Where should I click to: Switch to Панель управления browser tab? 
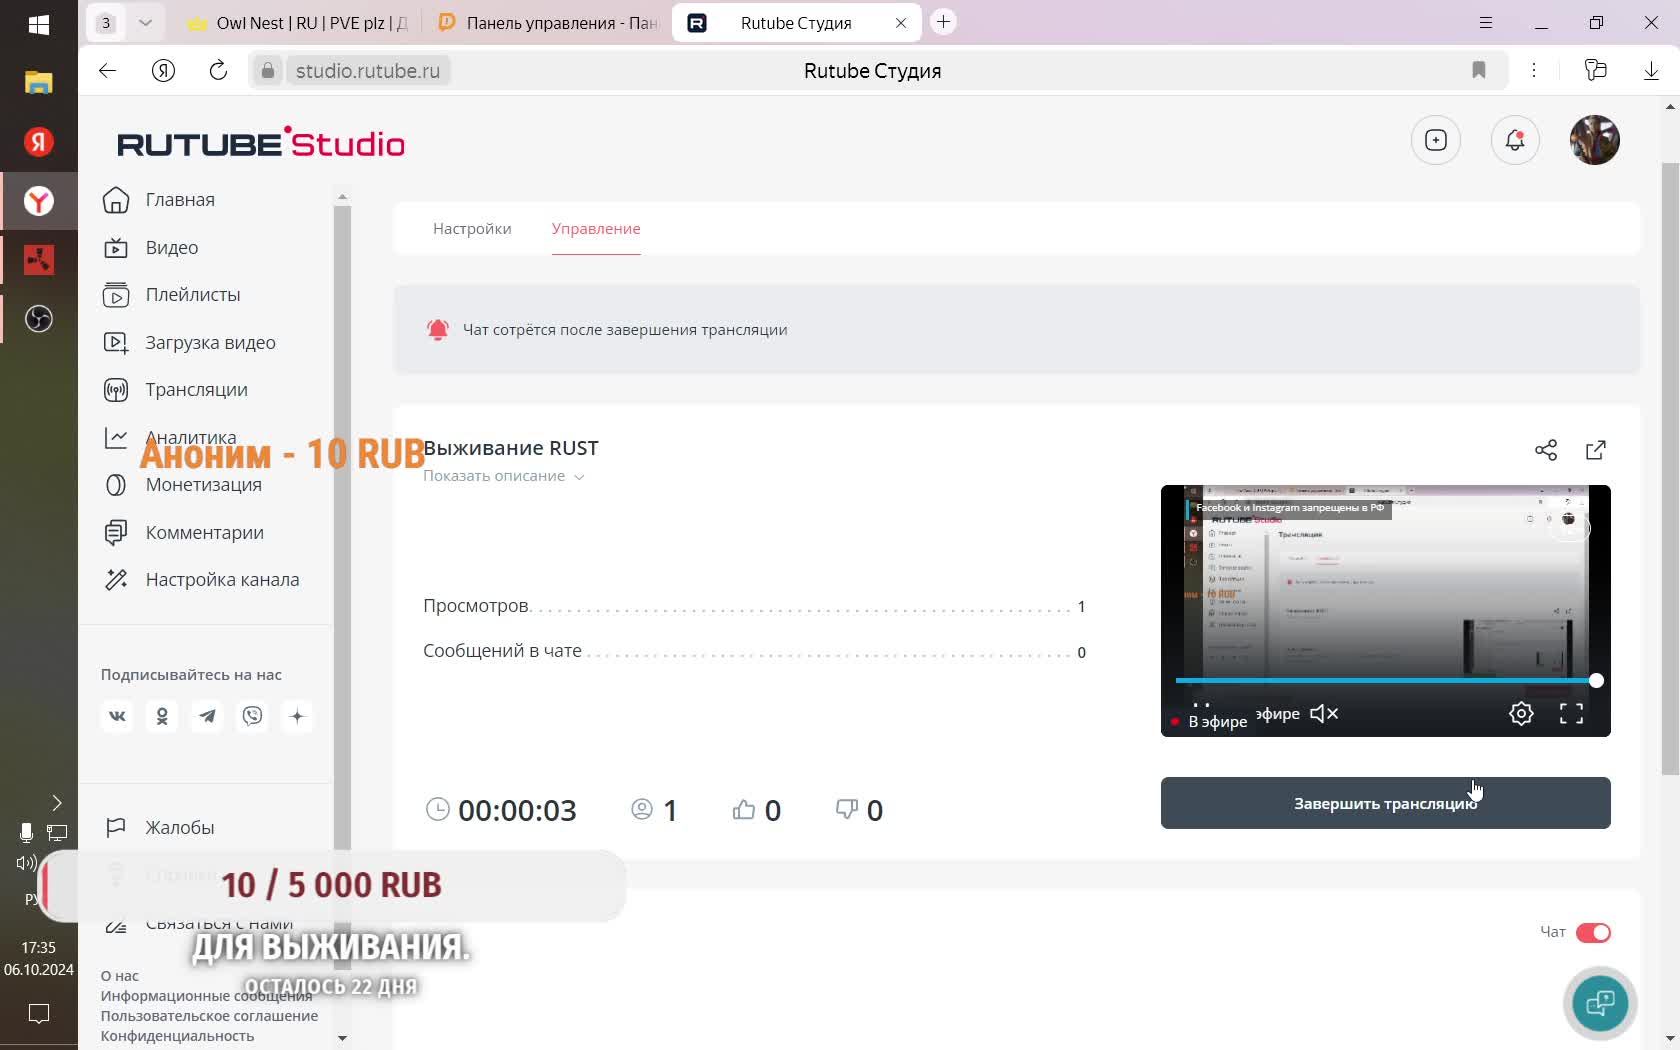(548, 22)
